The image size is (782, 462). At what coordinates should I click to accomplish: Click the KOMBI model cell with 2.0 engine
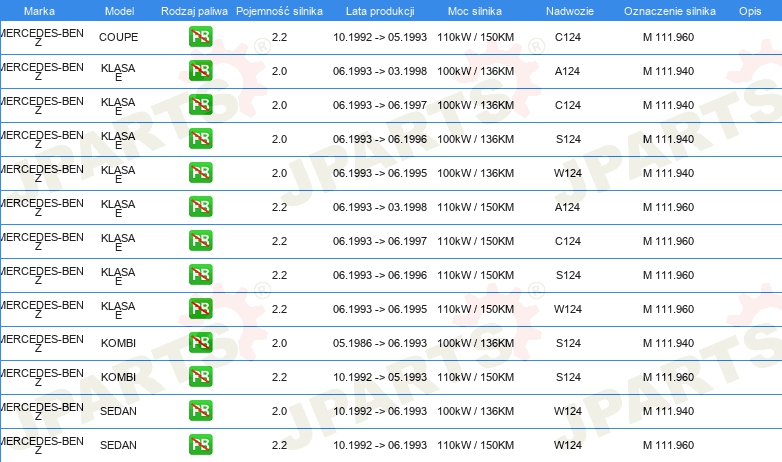(x=118, y=343)
